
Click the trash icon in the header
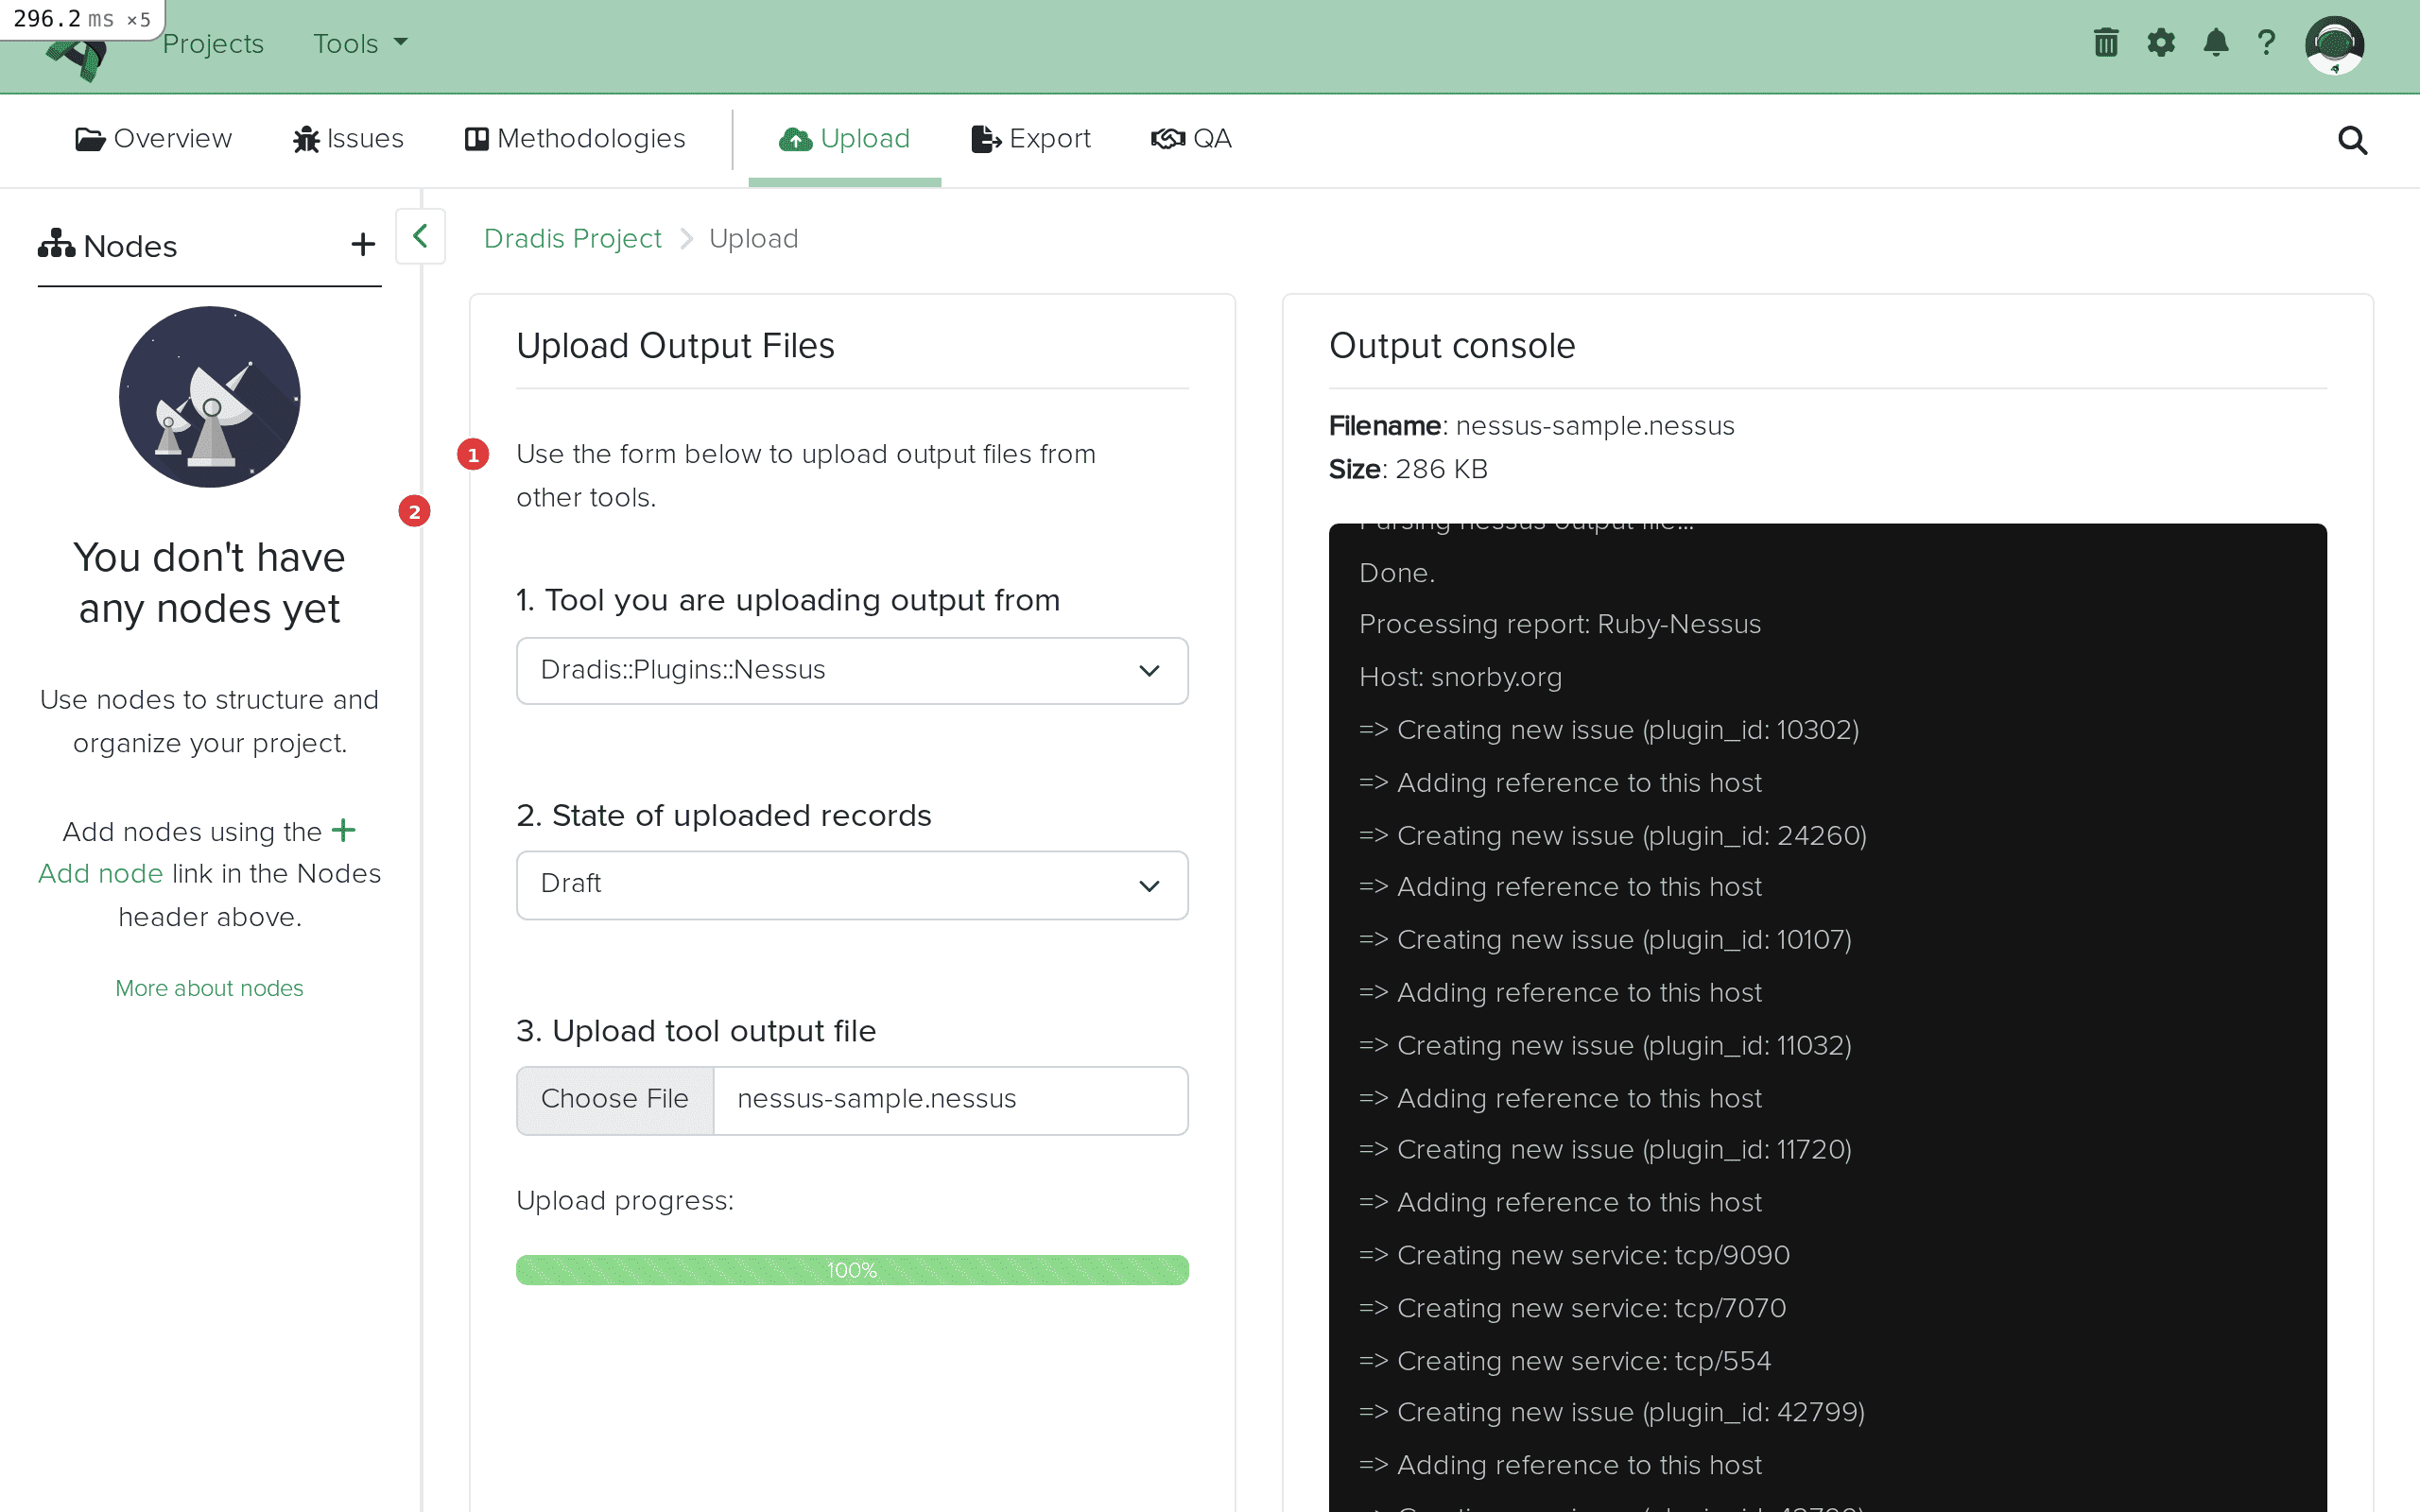[2105, 43]
